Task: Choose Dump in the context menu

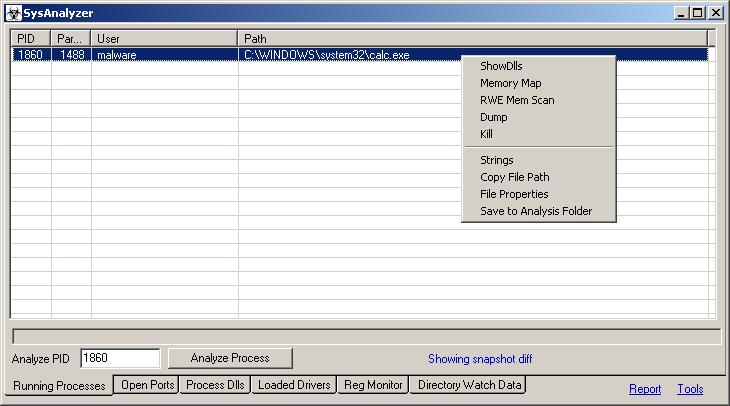Action: click(493, 117)
